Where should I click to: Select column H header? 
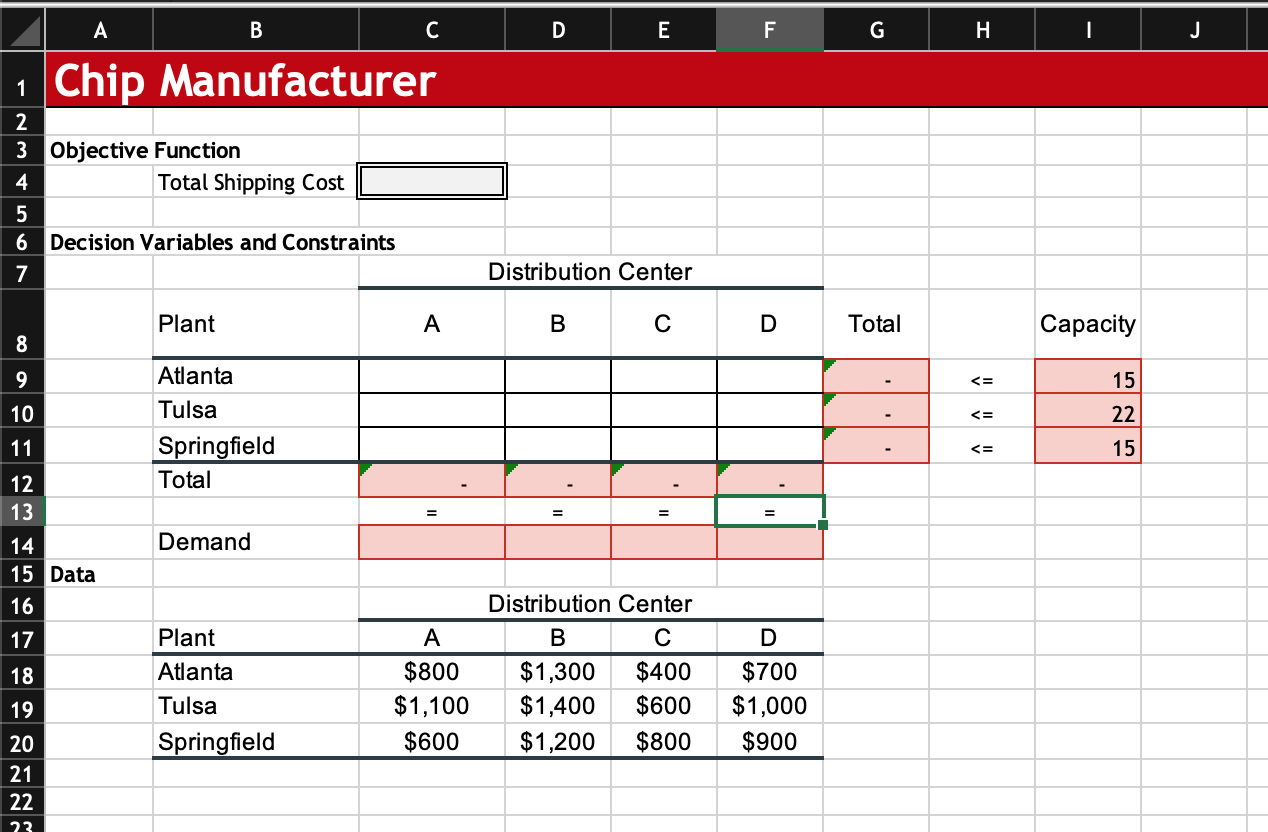[982, 31]
